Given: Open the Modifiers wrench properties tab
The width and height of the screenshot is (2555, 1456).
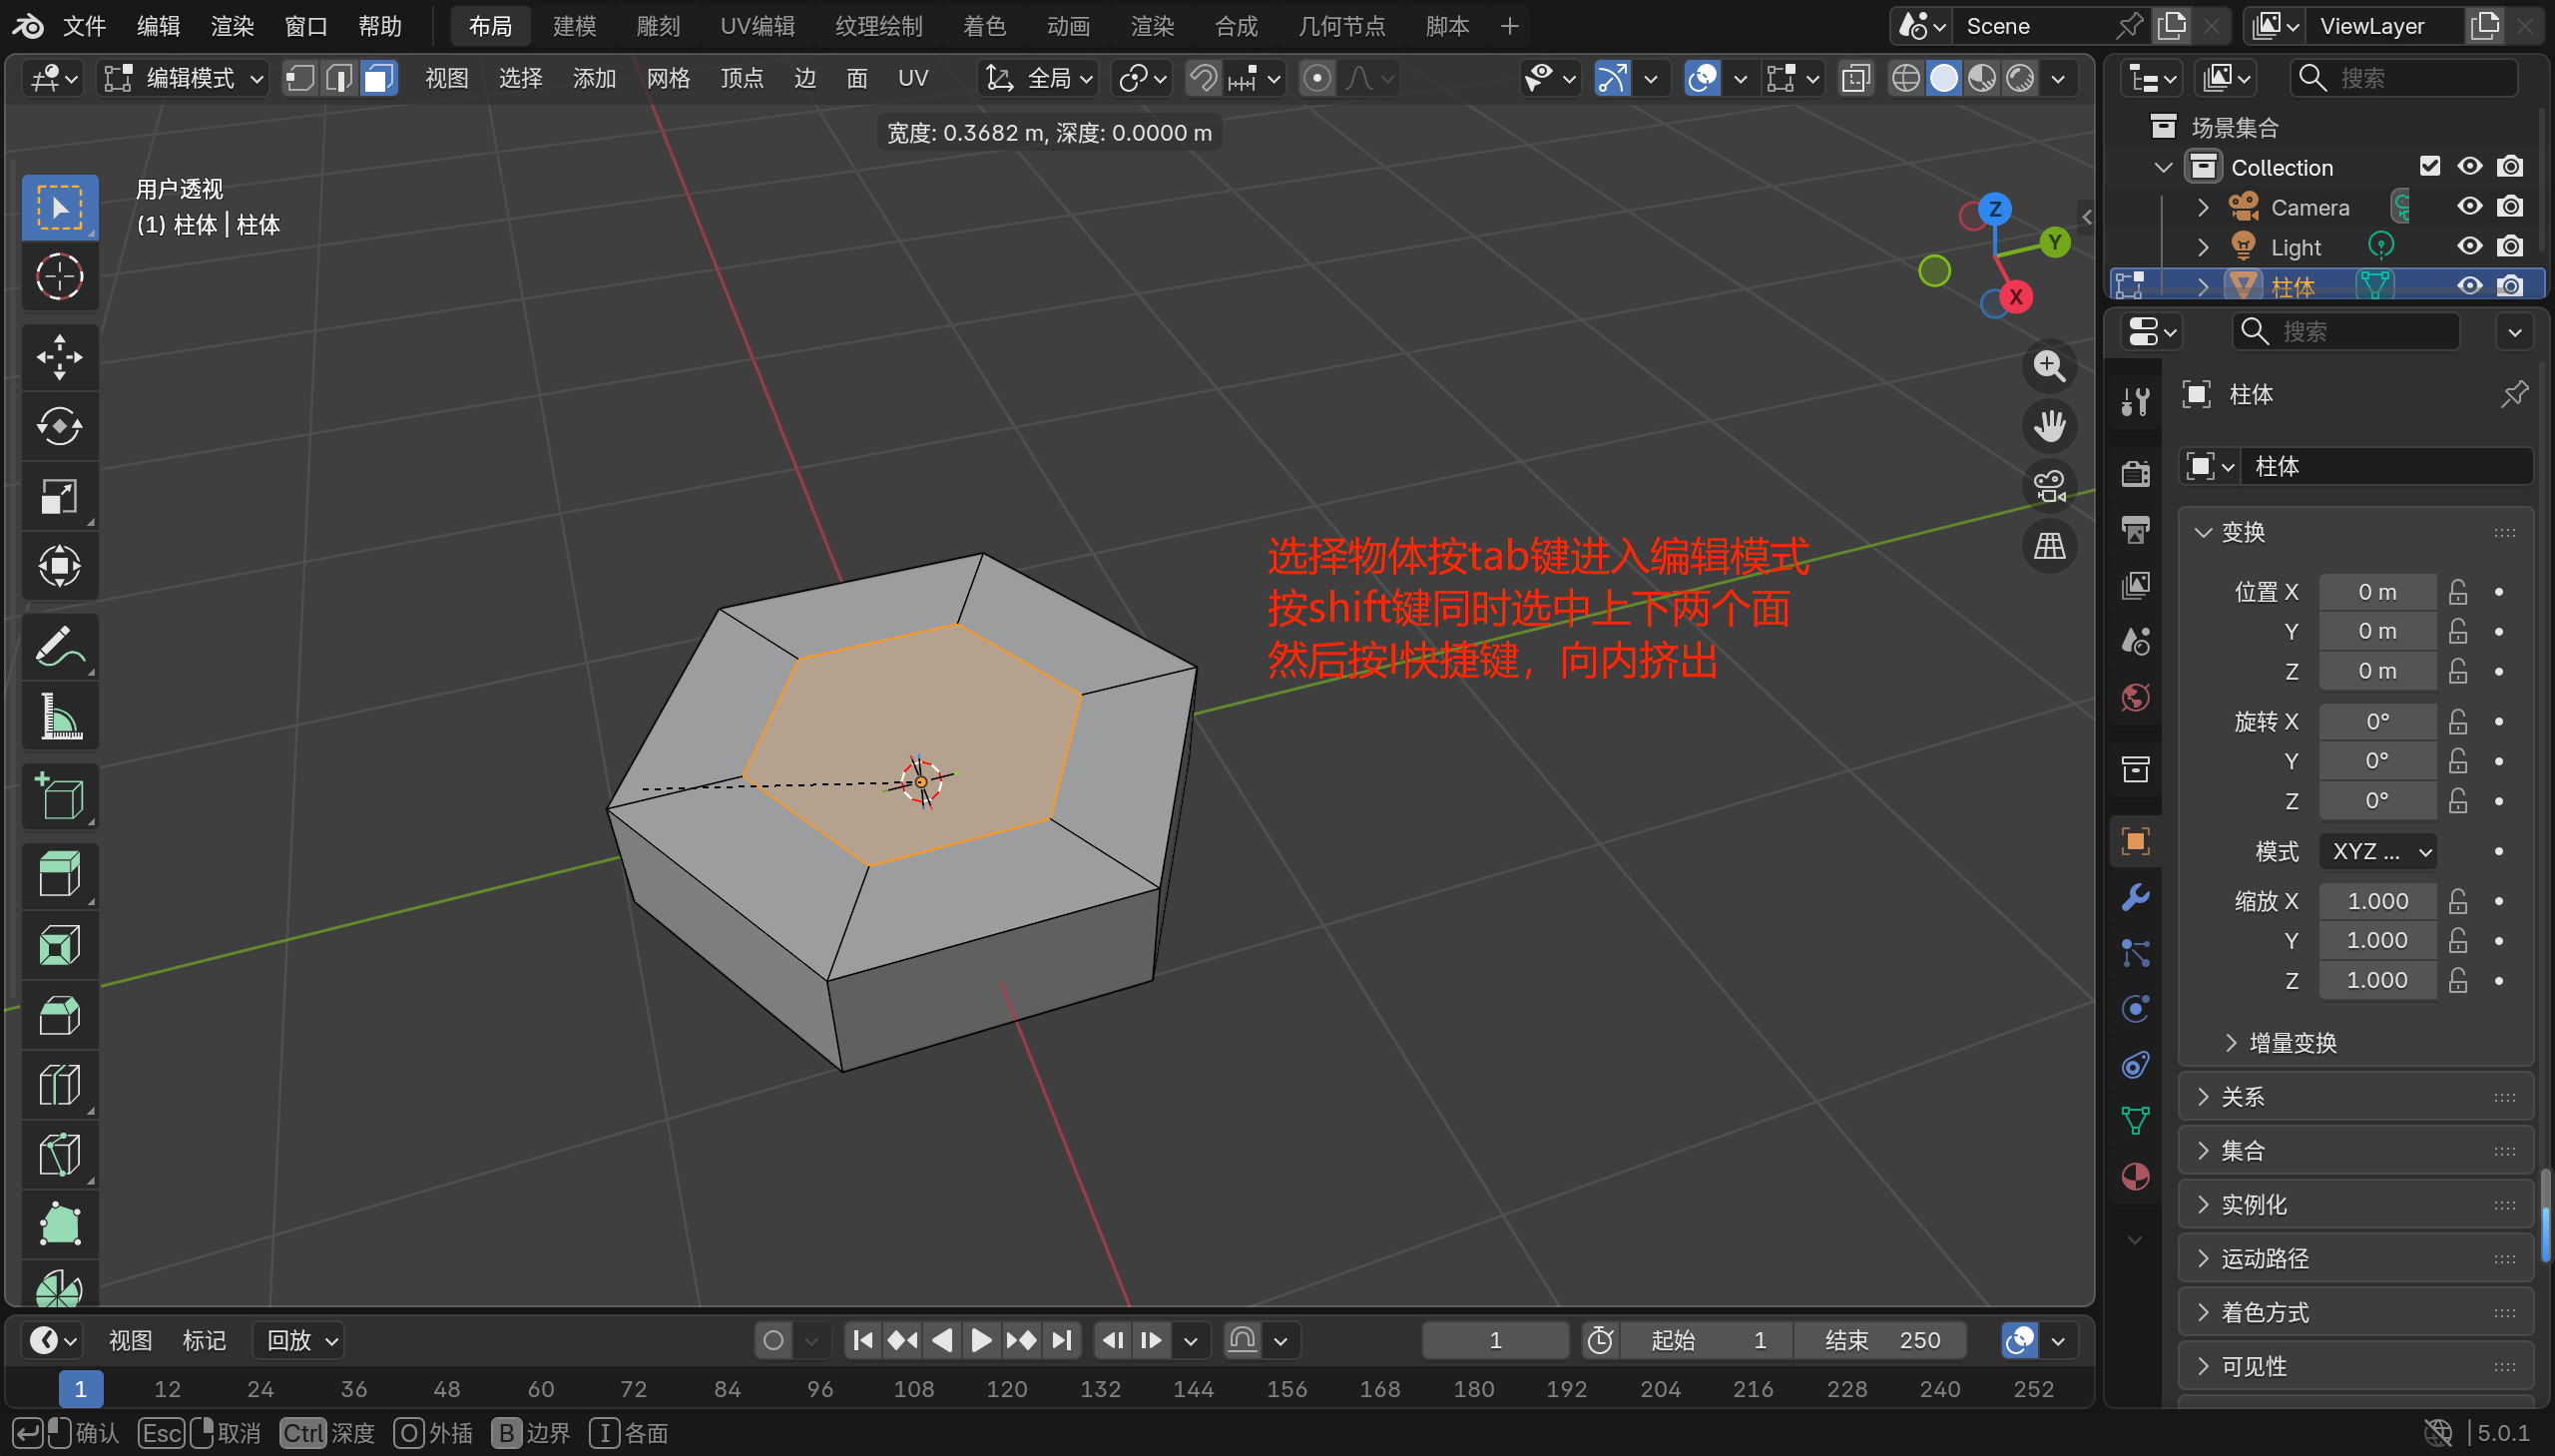Looking at the screenshot, I should (2135, 897).
